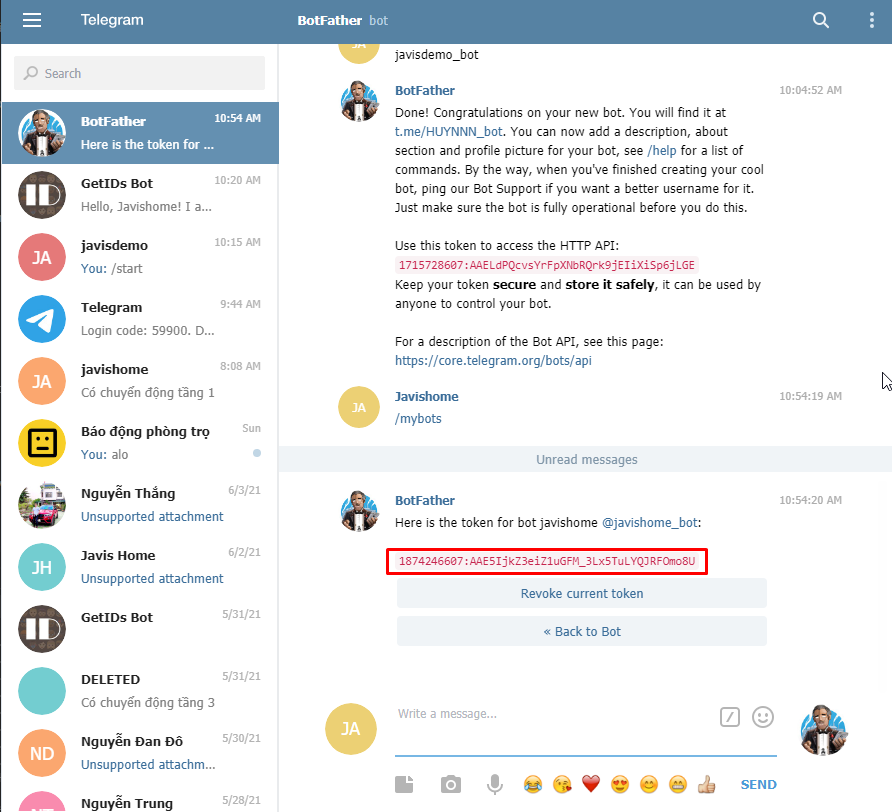
Task: Open the Javis Home chat
Action: click(x=140, y=567)
